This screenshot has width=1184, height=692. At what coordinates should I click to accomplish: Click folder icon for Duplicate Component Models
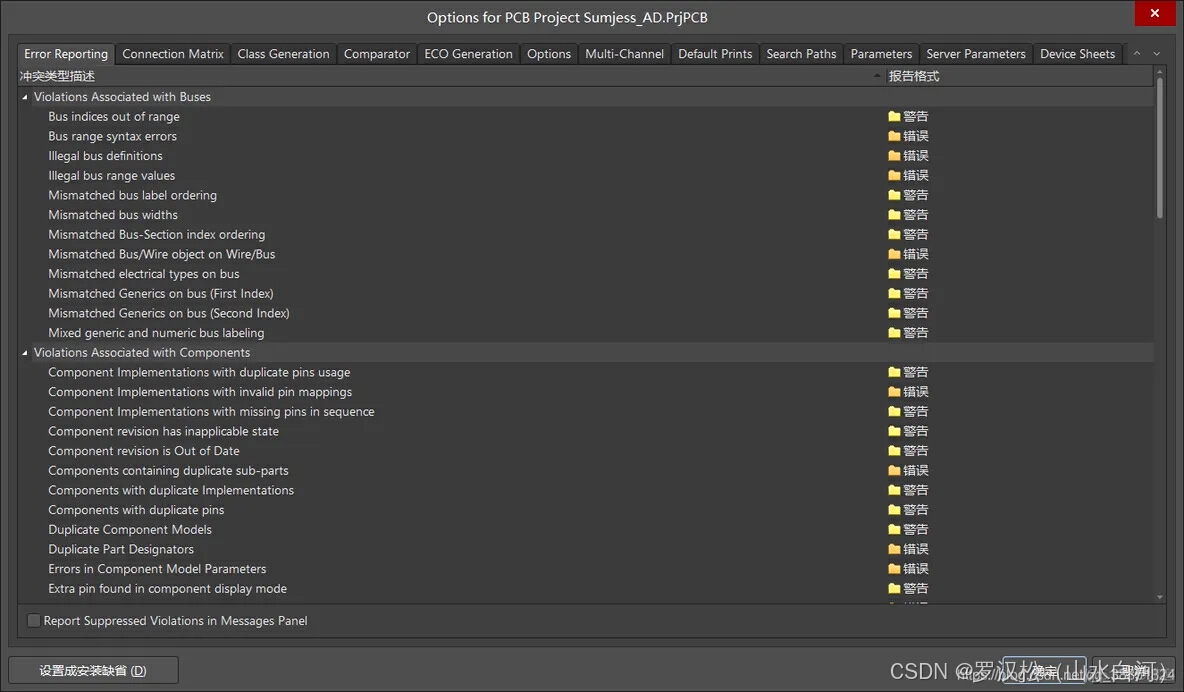pos(894,529)
